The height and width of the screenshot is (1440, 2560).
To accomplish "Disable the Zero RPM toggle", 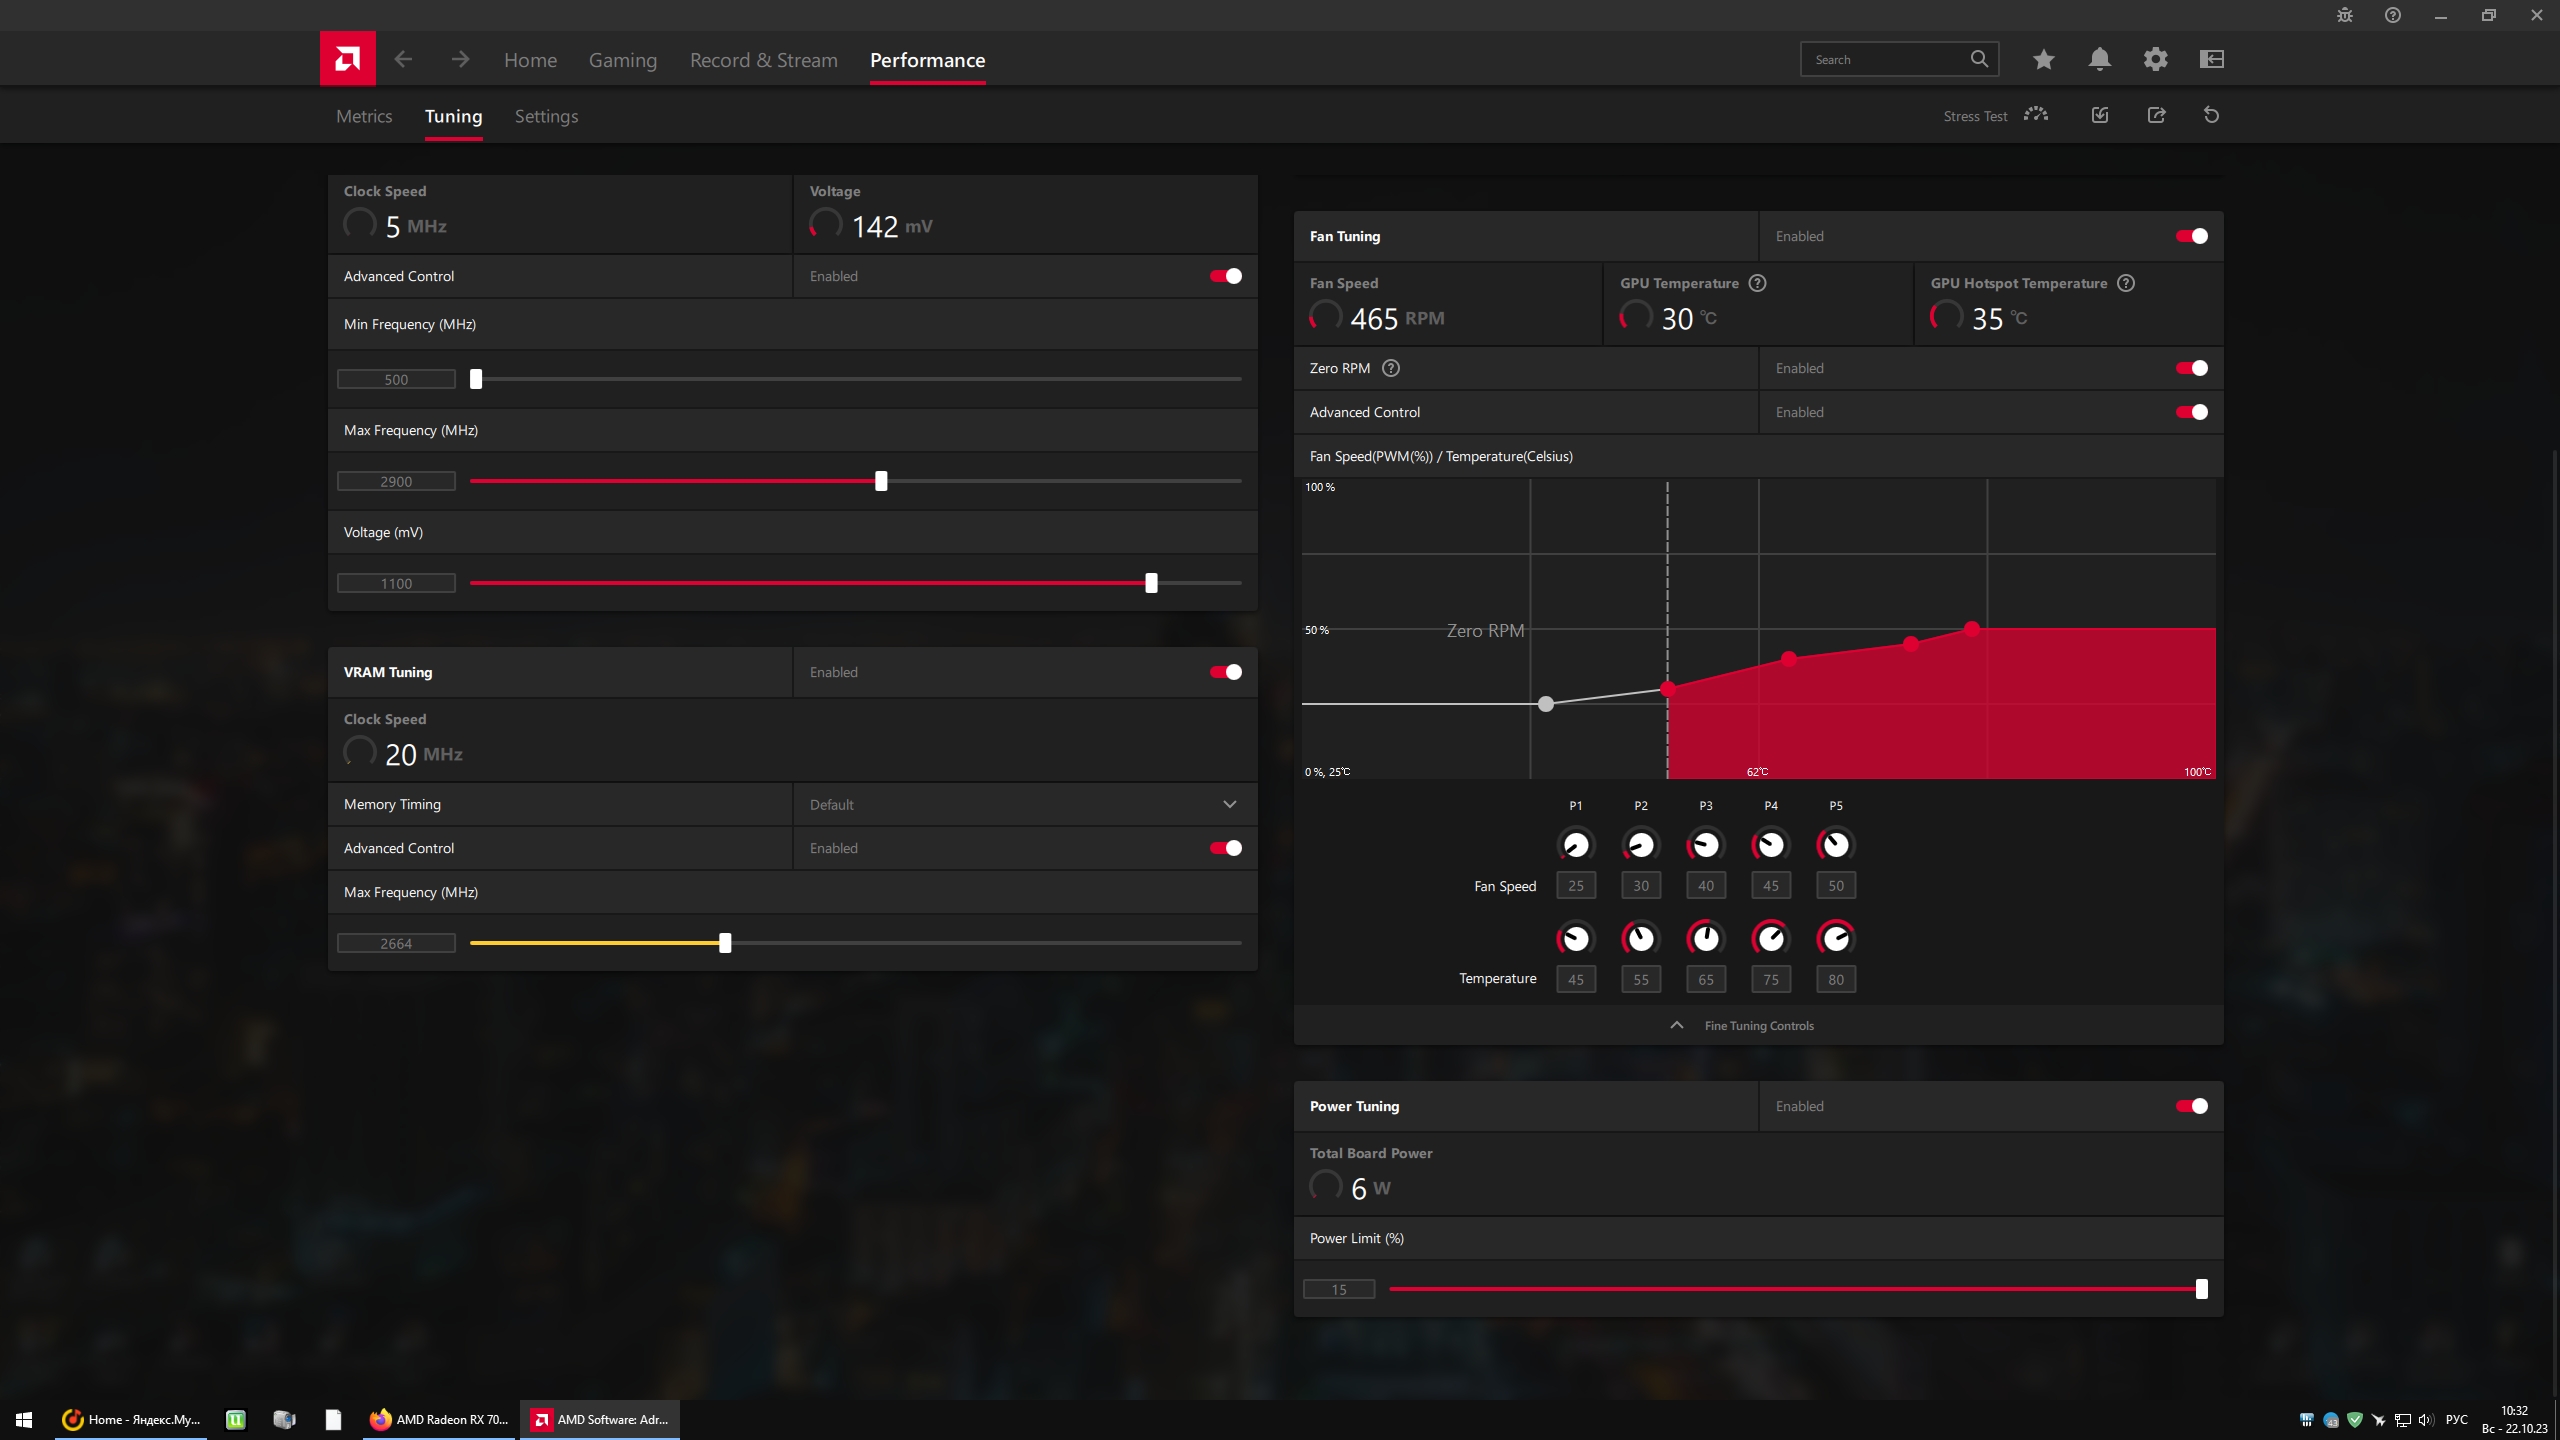I will tap(2191, 368).
